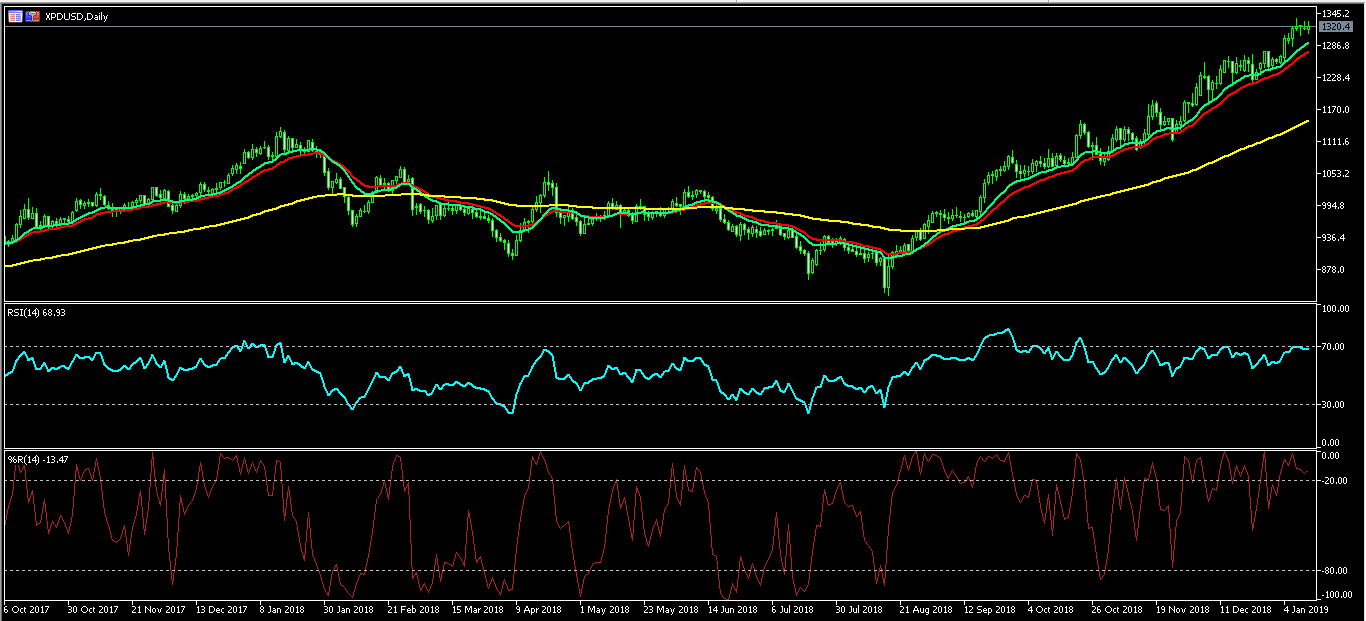Click the %R -20.00 level label
This screenshot has height=621, width=1366.
pyautogui.click(x=1332, y=481)
